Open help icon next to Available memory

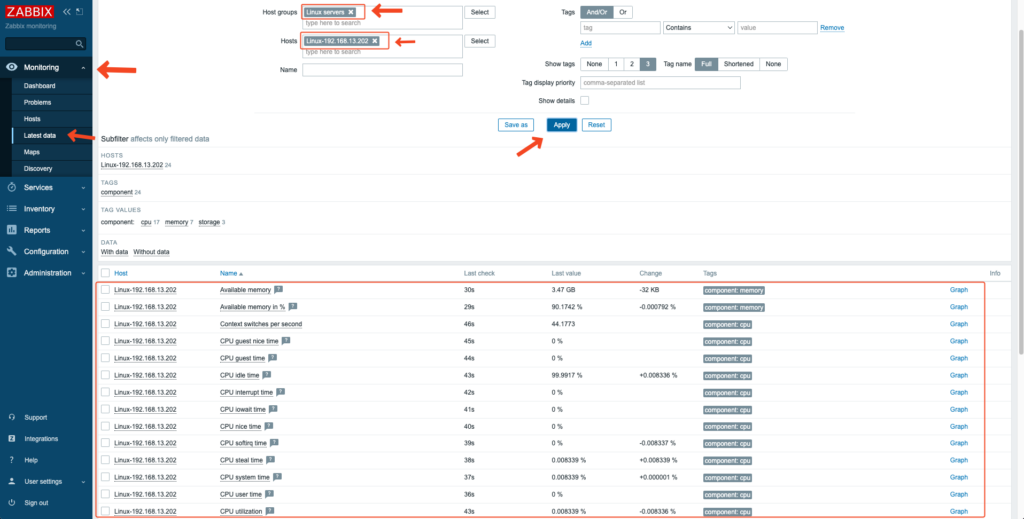(x=278, y=289)
